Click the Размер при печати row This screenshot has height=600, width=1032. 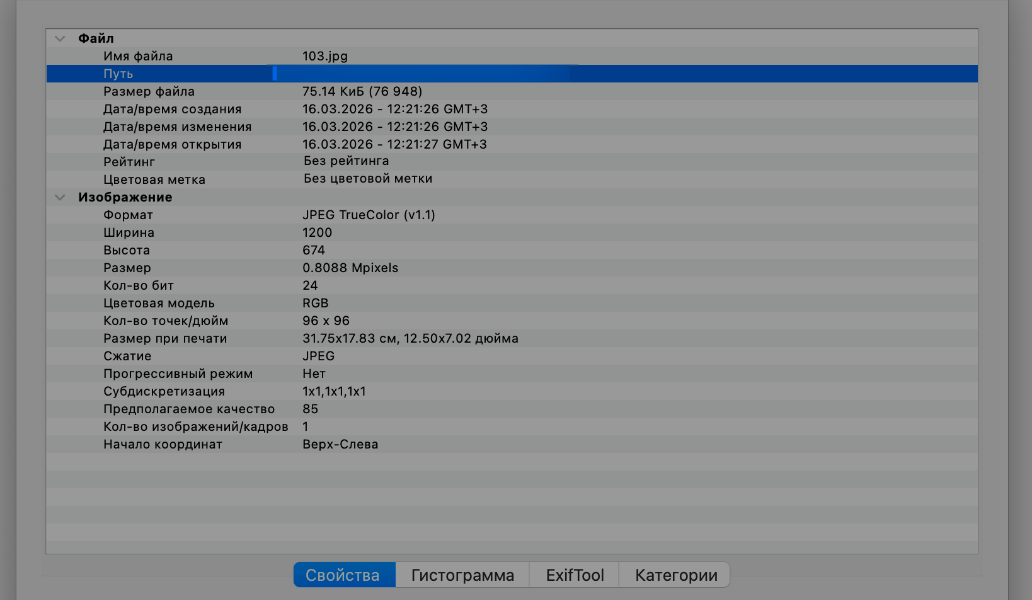coord(164,338)
